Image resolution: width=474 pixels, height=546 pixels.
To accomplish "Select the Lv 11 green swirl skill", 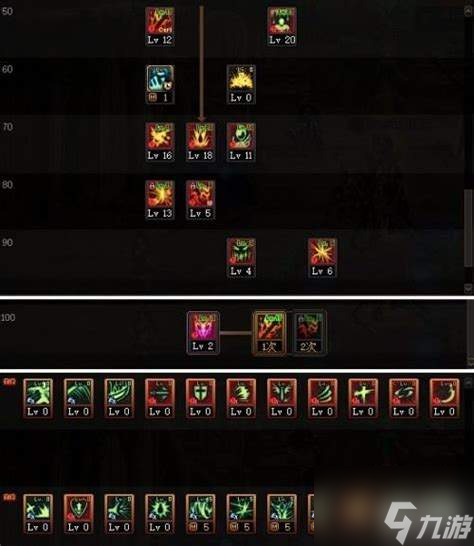I will tap(241, 142).
